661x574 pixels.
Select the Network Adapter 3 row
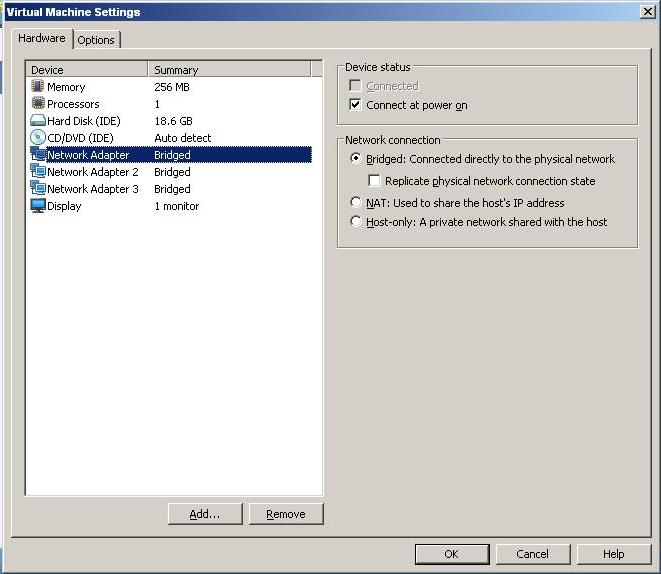pos(171,189)
